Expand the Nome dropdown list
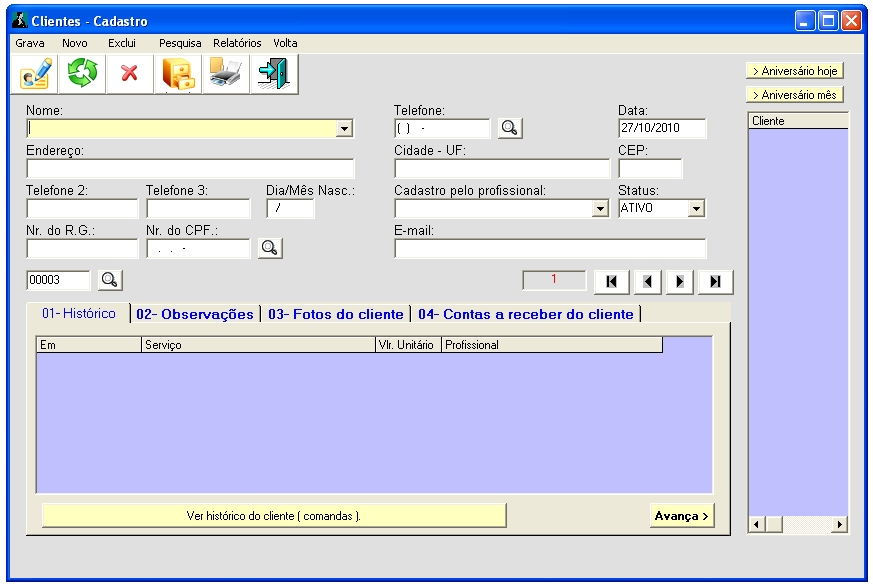 pos(345,129)
